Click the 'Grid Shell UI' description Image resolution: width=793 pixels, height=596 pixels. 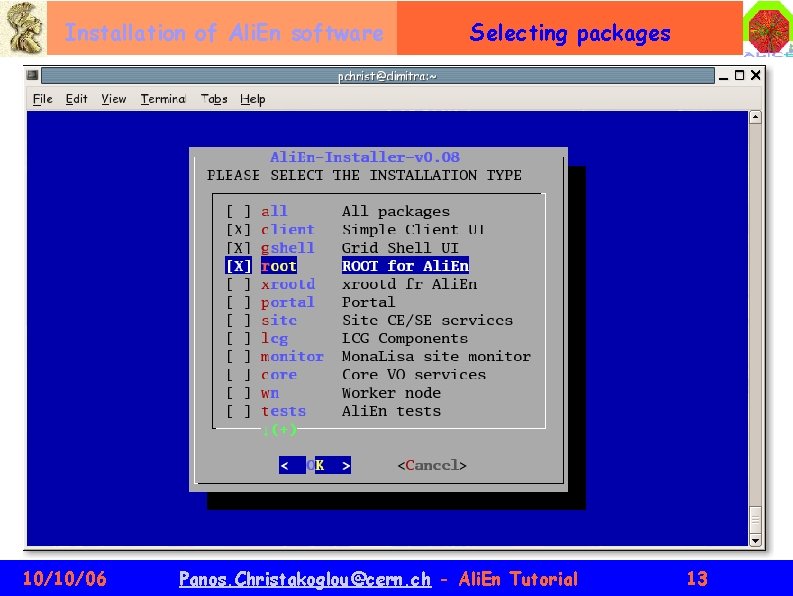coord(400,248)
